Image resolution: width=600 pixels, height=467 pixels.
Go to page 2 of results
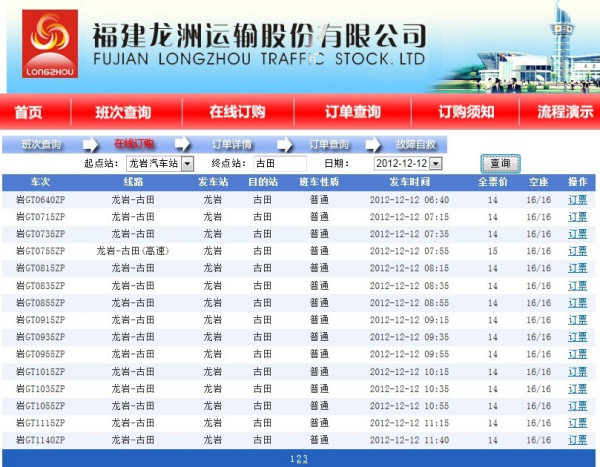pyautogui.click(x=298, y=459)
